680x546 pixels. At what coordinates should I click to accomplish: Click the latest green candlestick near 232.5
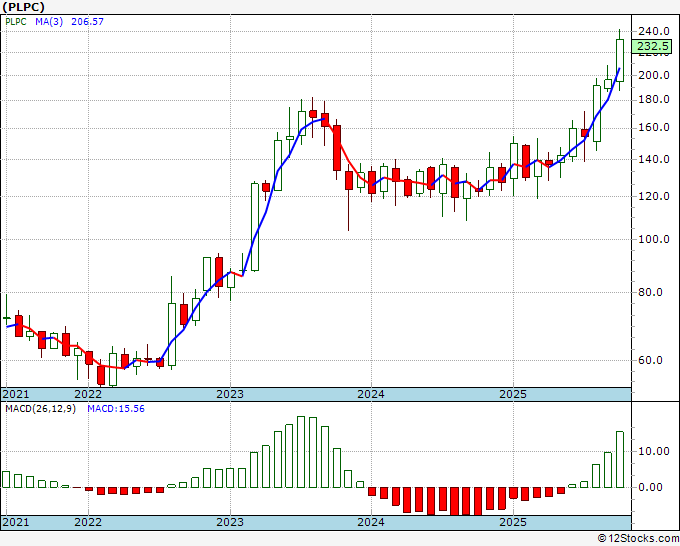620,60
